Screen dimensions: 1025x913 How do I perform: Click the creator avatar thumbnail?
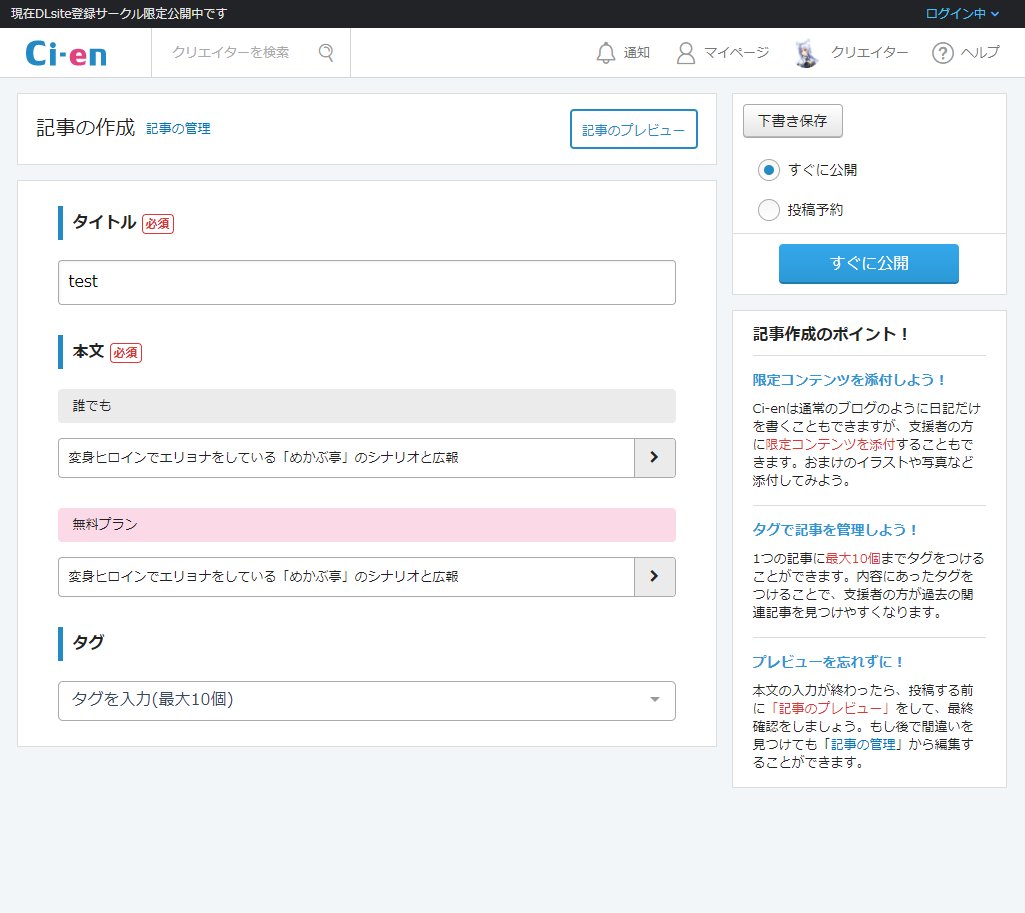pyautogui.click(x=807, y=53)
